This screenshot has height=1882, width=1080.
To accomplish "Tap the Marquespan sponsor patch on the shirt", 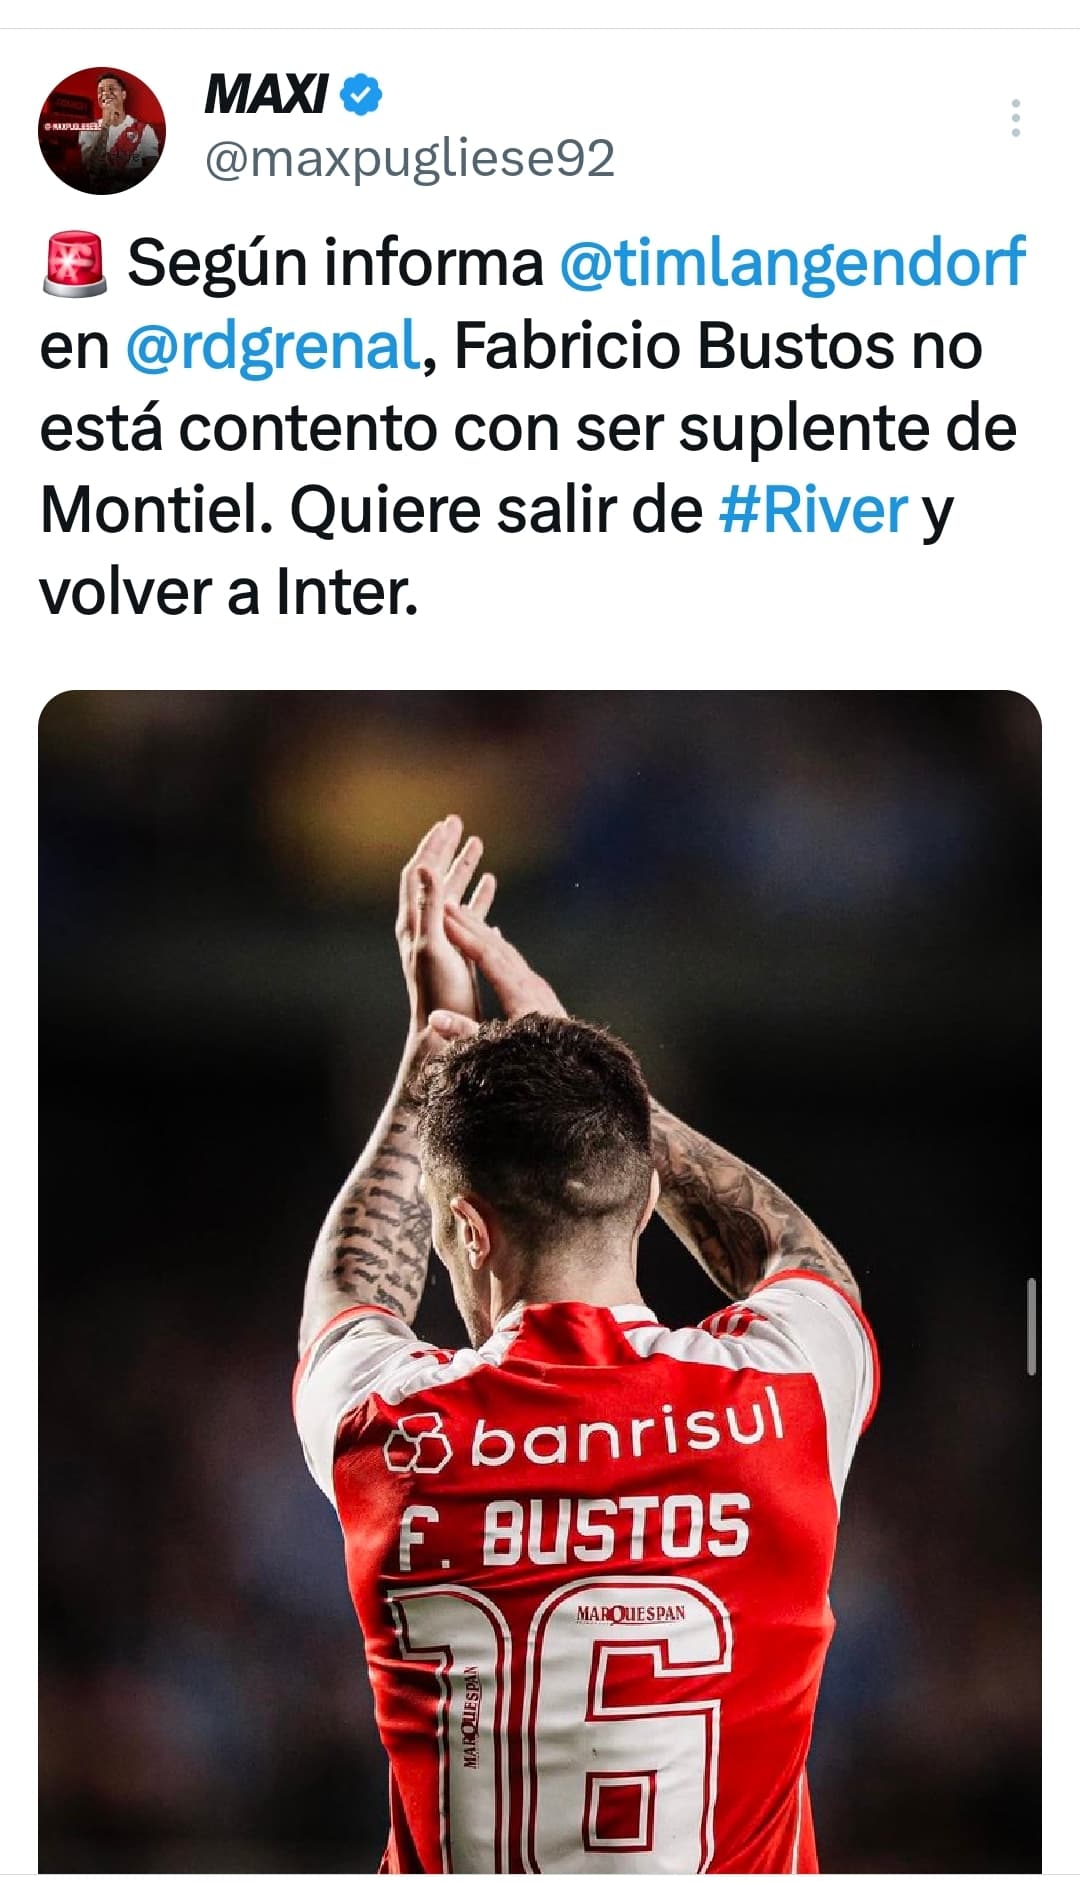I will click(631, 1613).
